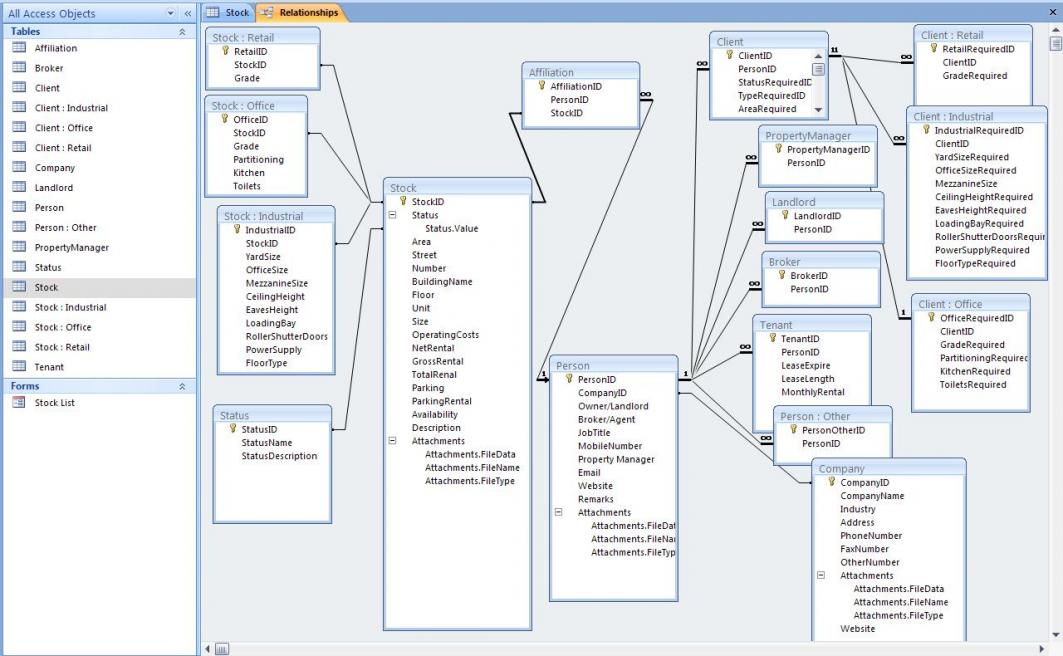Viewport: 1063px width, 656px height.
Task: Close the navigation pane with shutter bar button
Action: tap(188, 13)
